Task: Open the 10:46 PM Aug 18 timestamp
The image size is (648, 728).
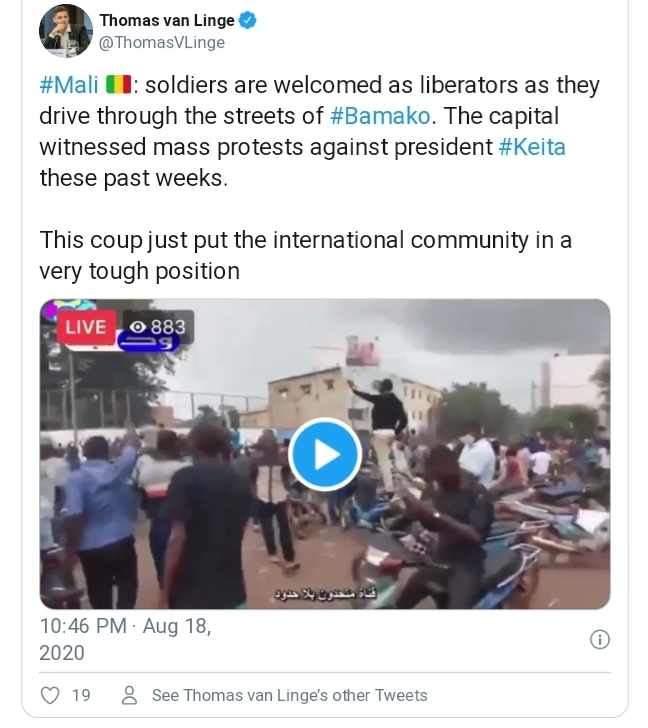Action: pos(125,639)
